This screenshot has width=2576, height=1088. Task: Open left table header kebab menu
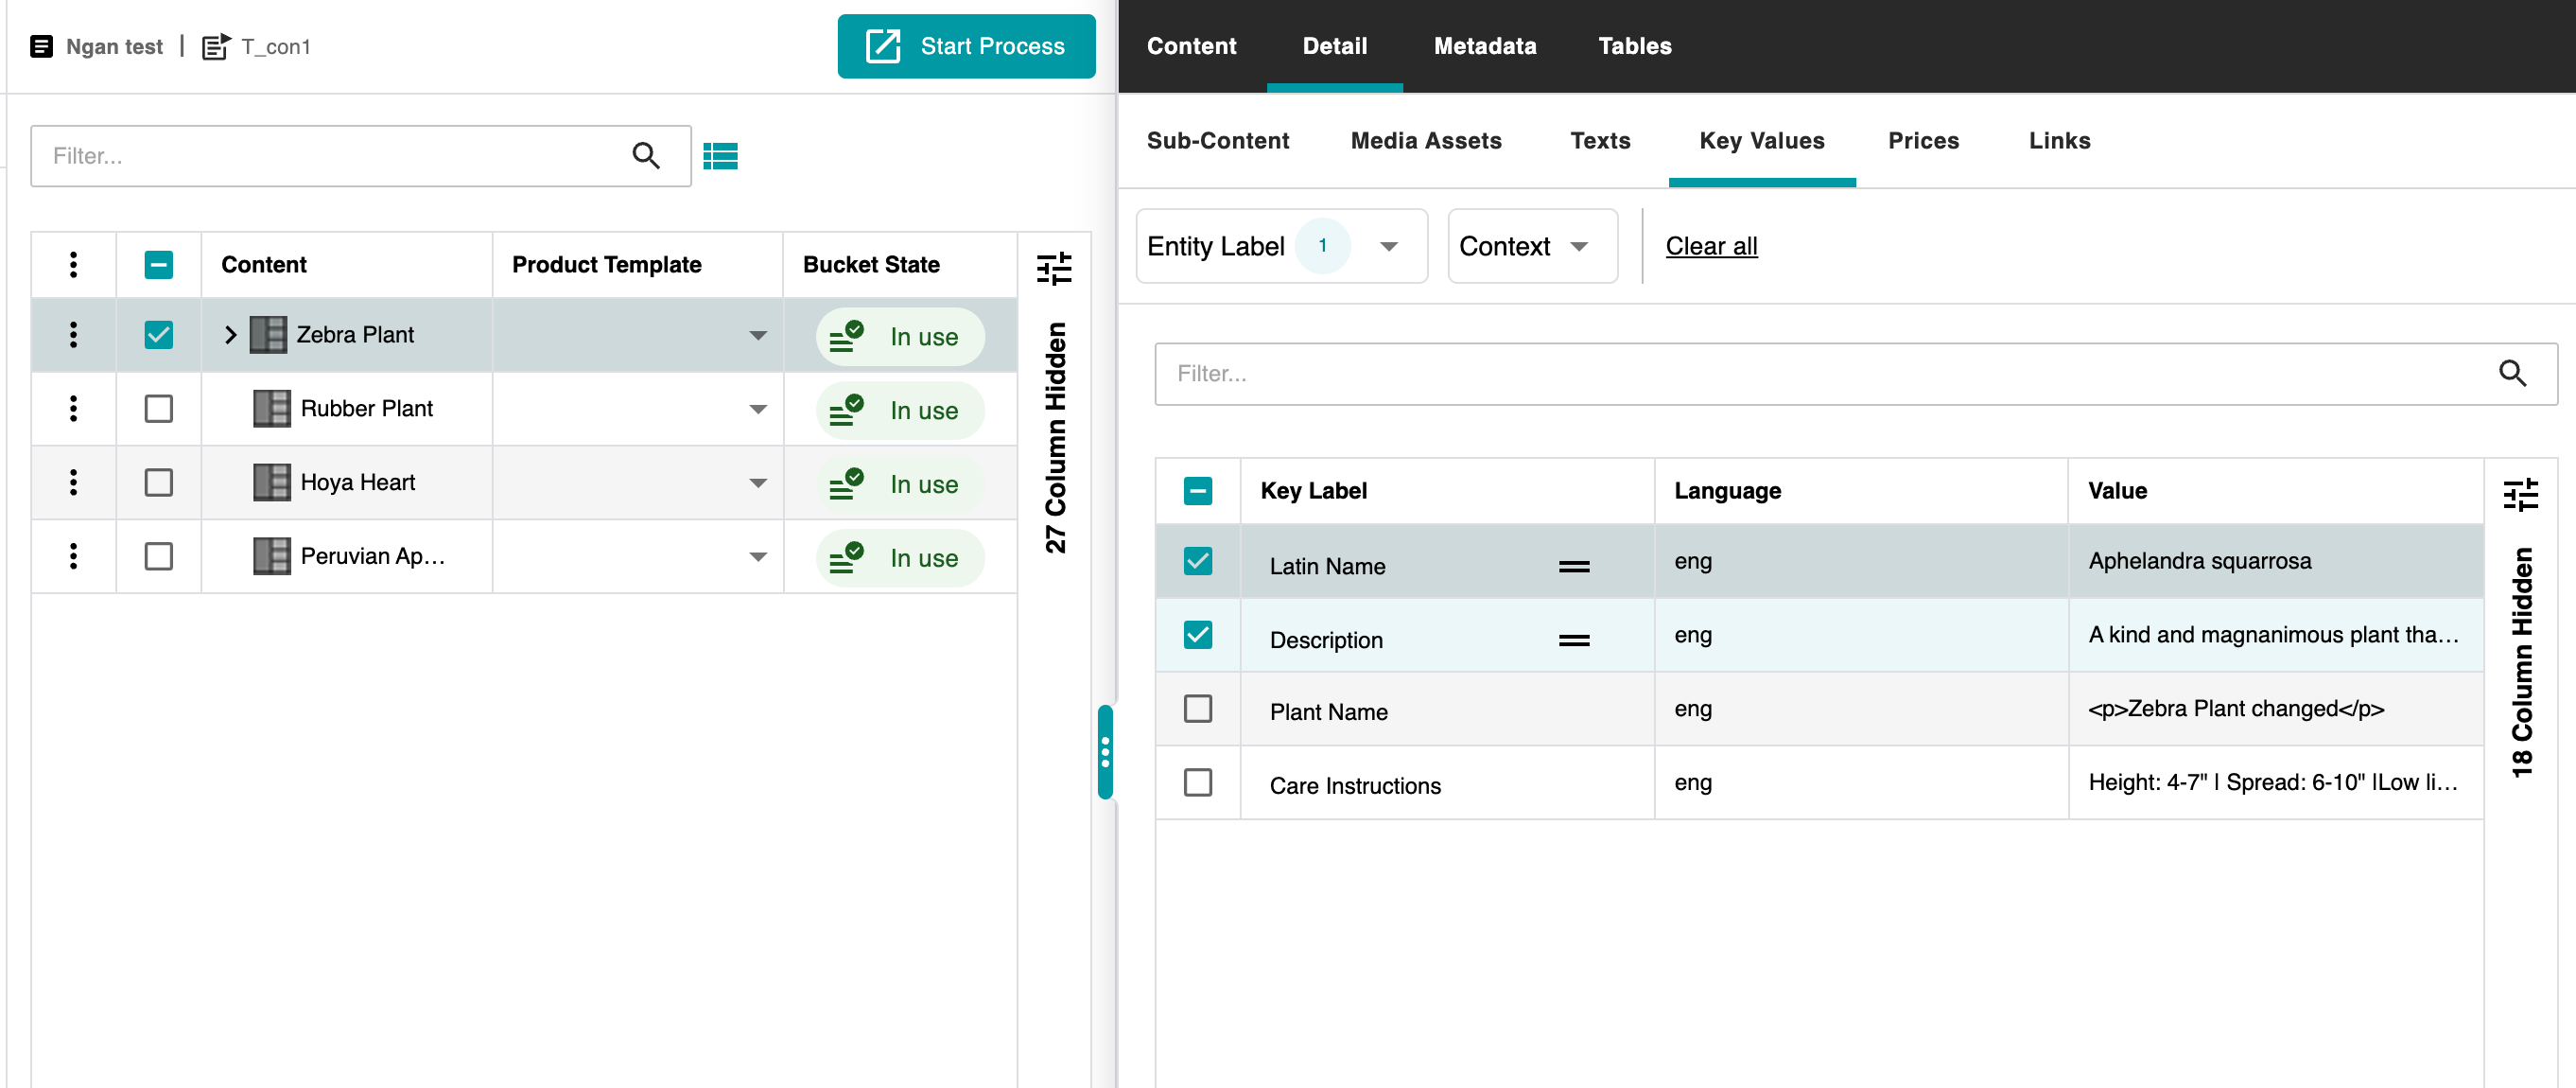pos(73,265)
